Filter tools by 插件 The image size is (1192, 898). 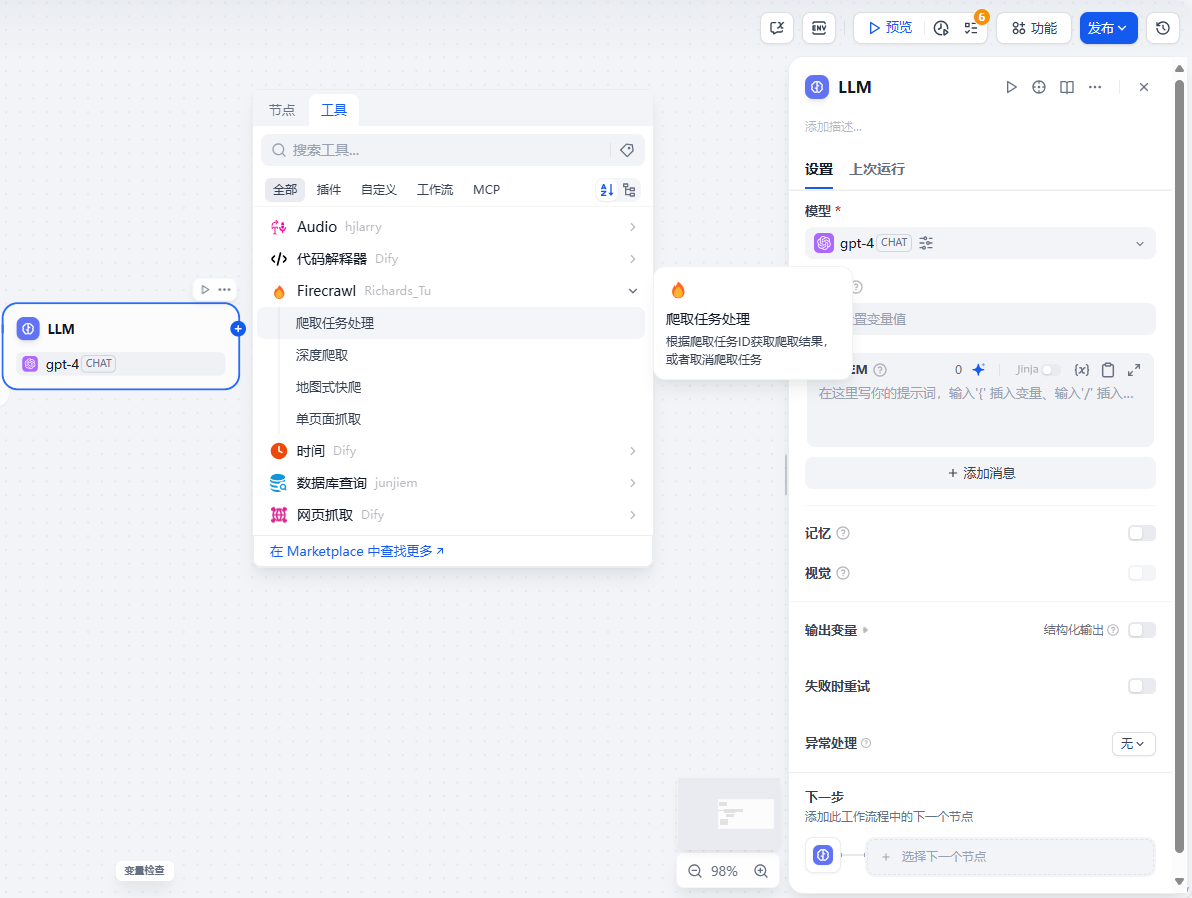pos(328,189)
